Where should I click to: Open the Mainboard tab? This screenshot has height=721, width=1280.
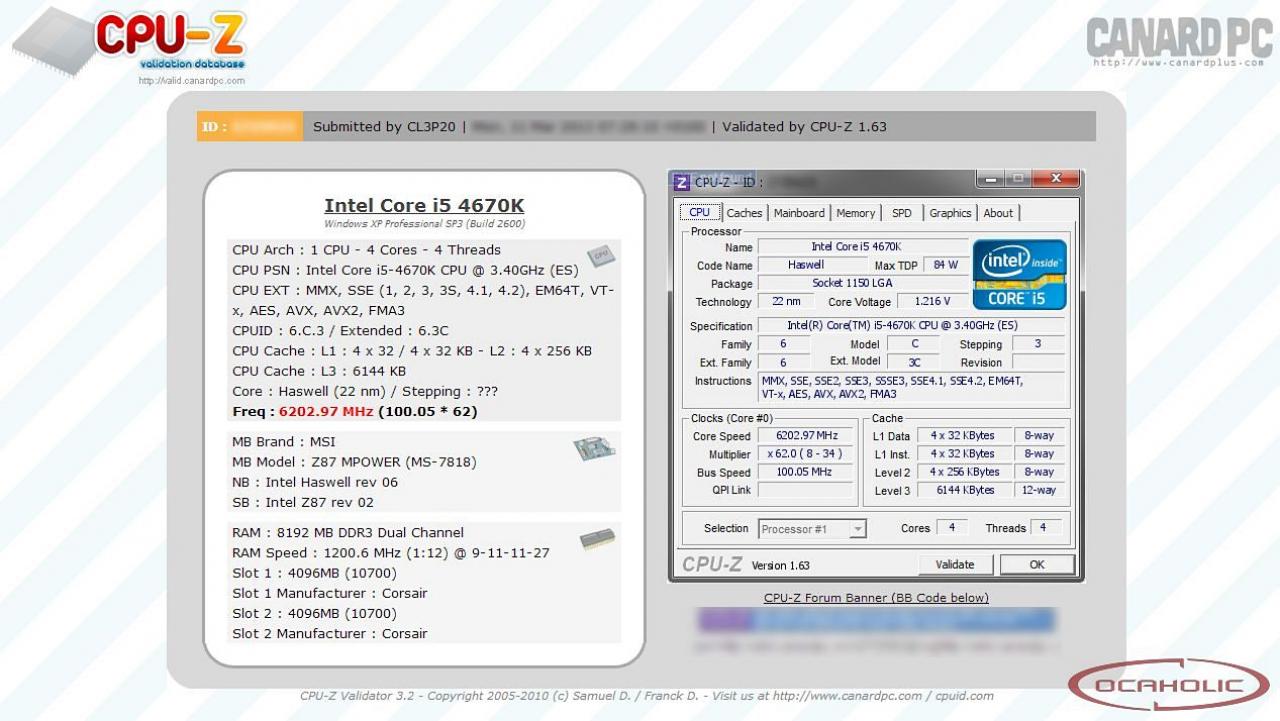click(799, 213)
